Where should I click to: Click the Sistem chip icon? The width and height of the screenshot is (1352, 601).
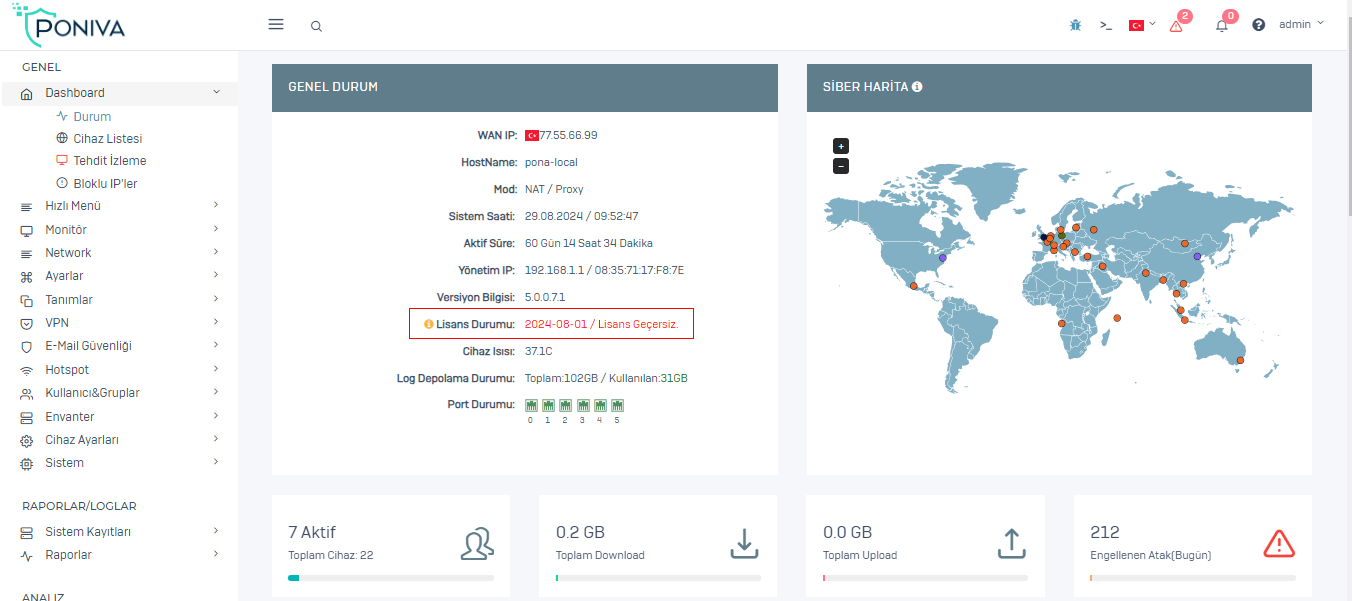(27, 464)
